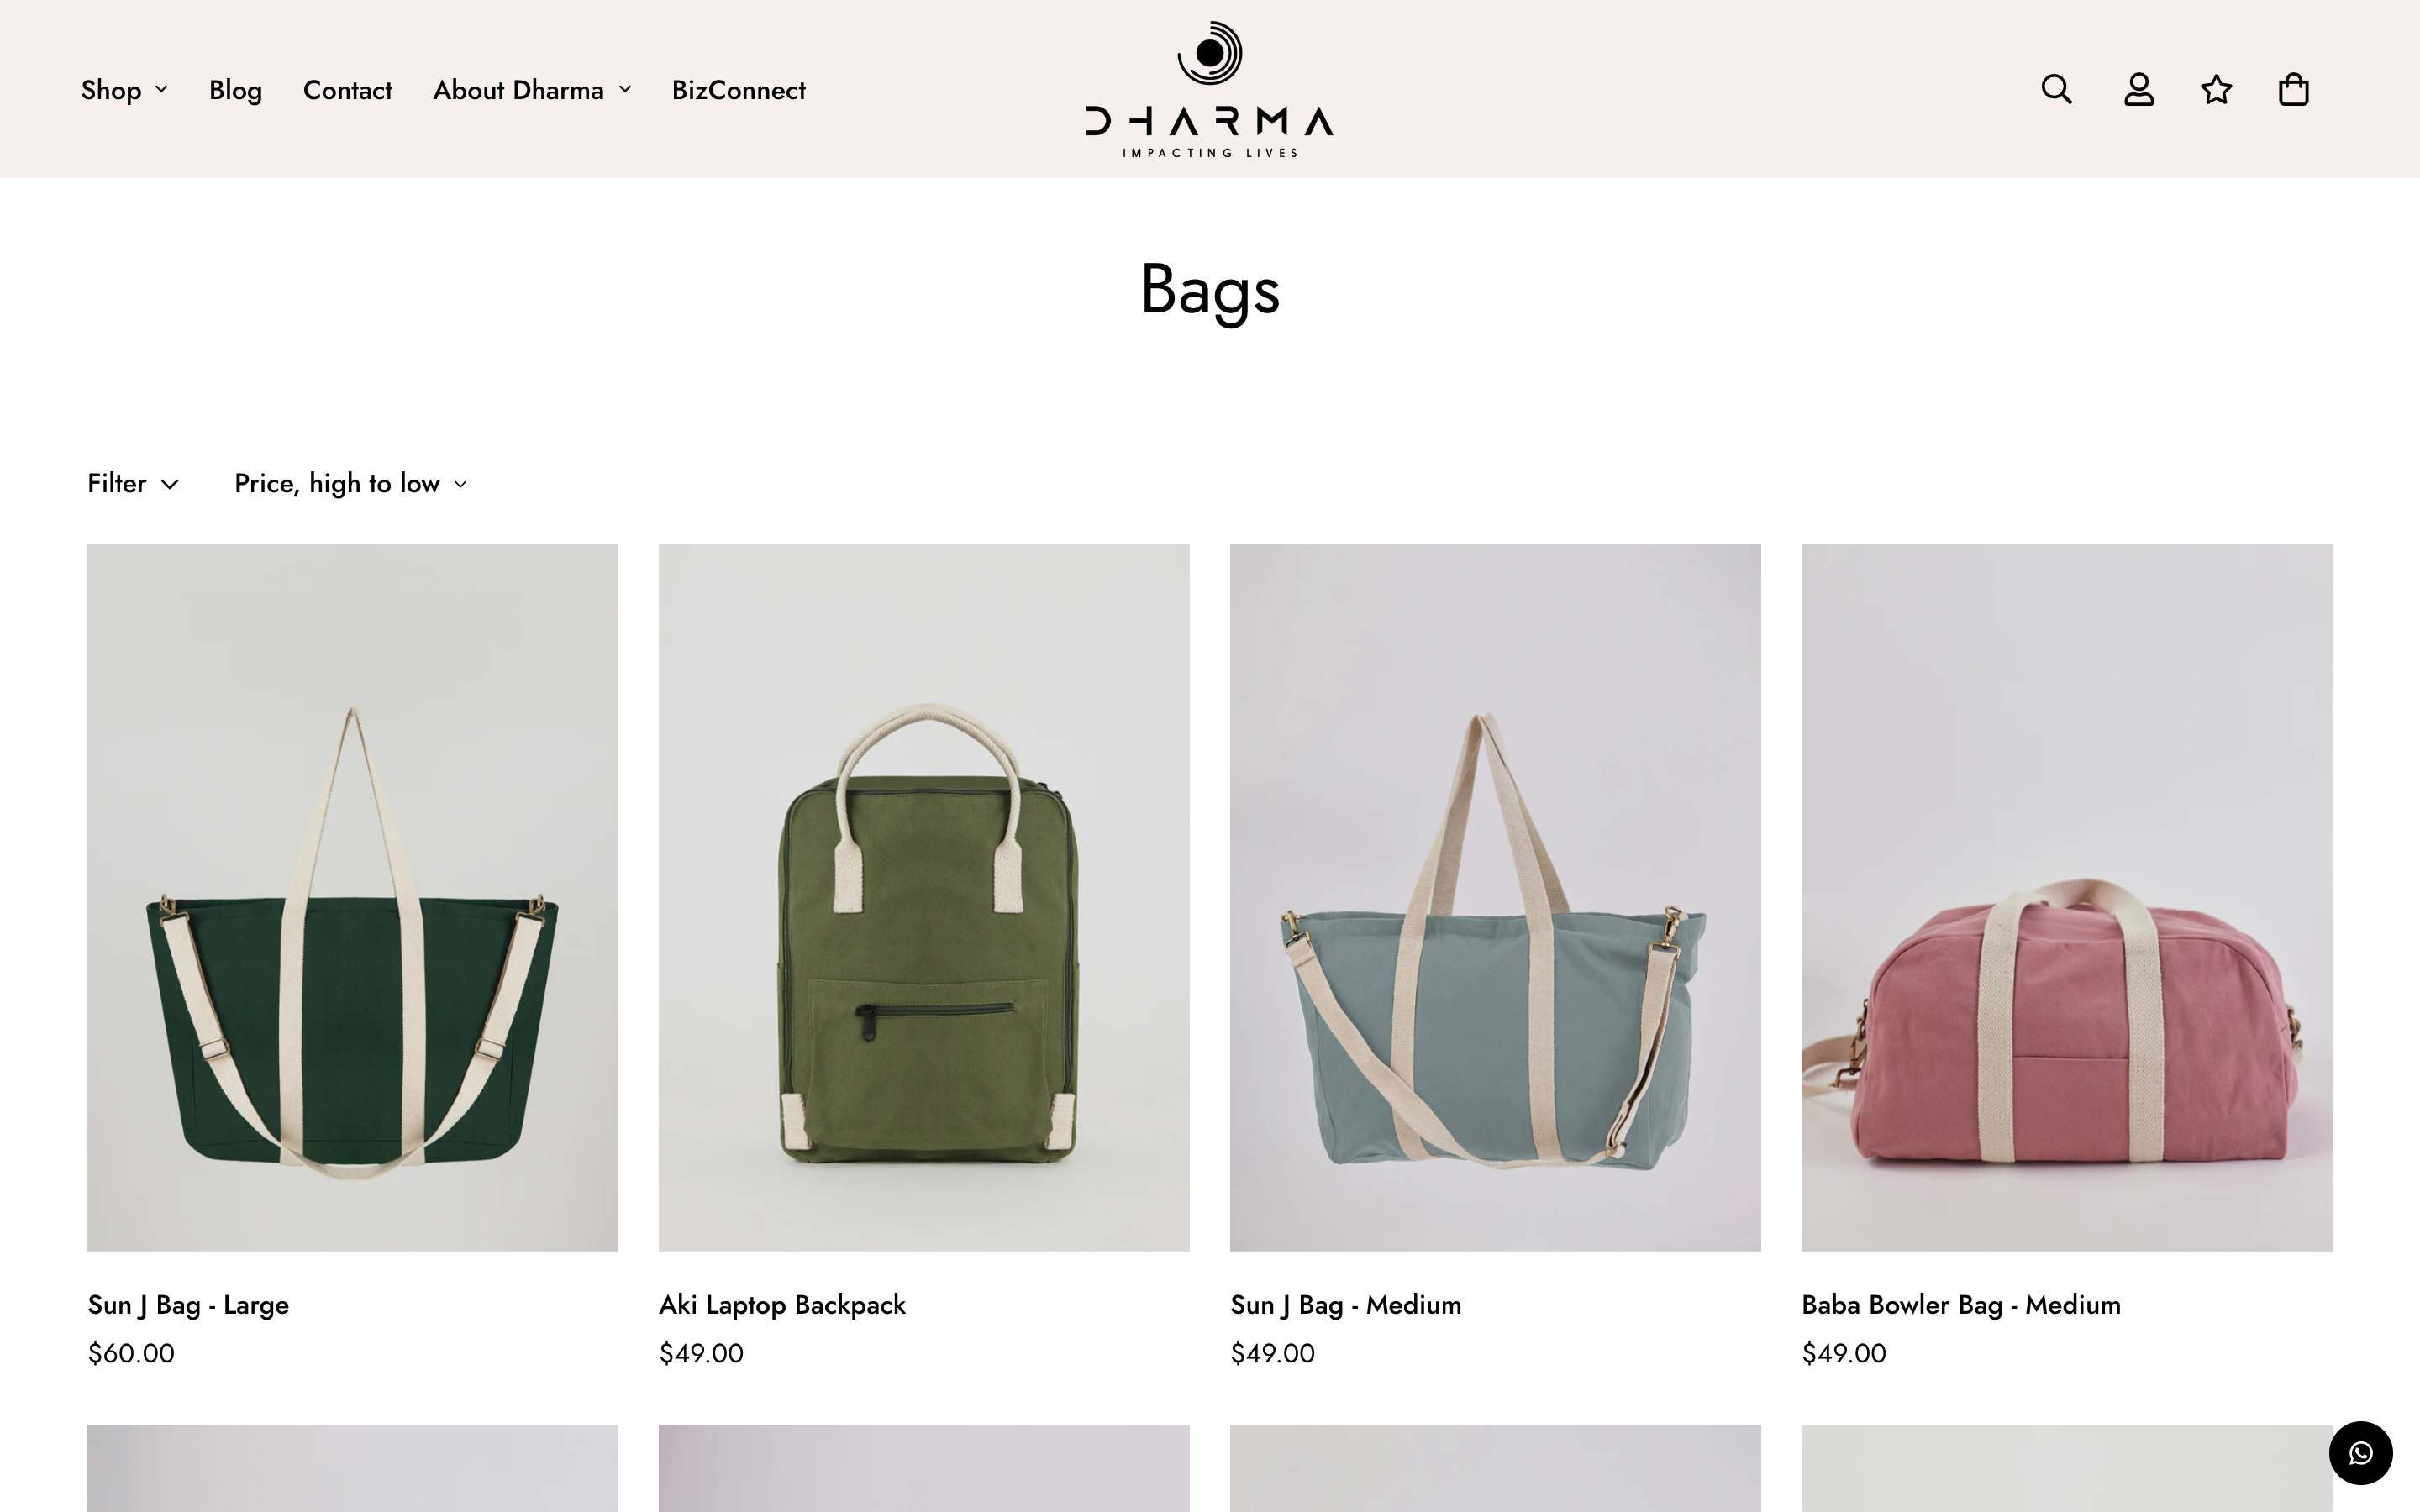Open Sun J Bag - Large title link
2420x1512 pixels.
point(188,1304)
